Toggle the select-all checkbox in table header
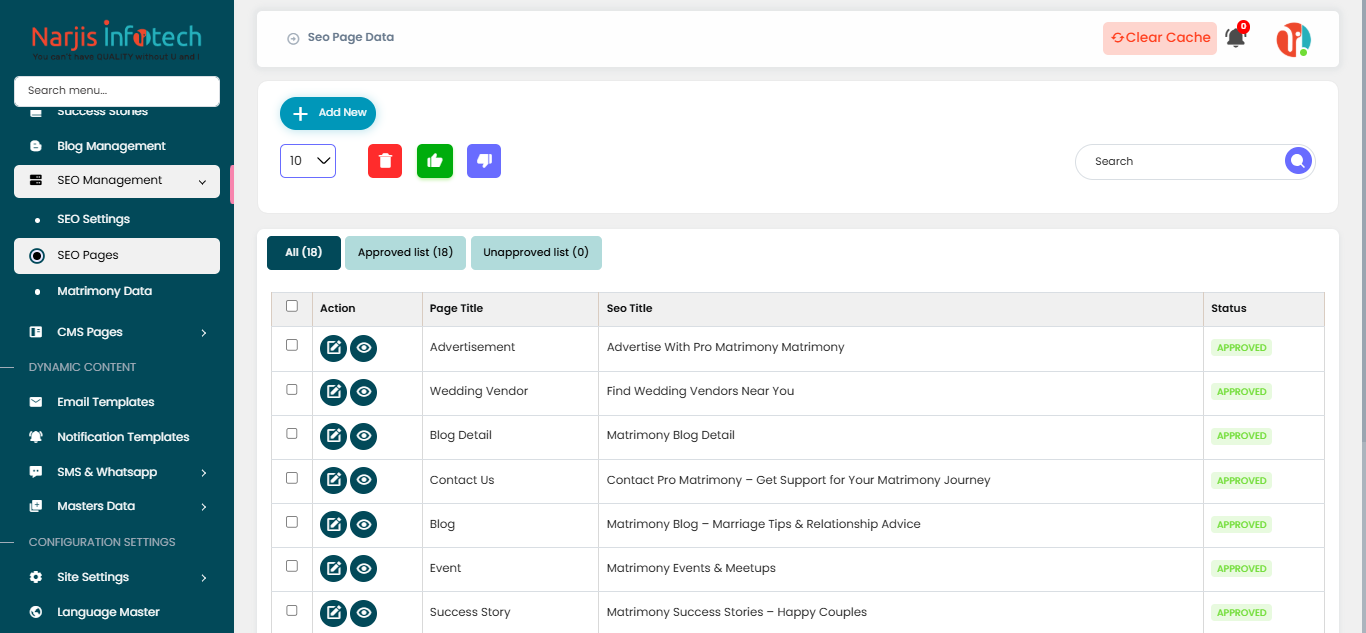The height and width of the screenshot is (633, 1366). point(292,306)
